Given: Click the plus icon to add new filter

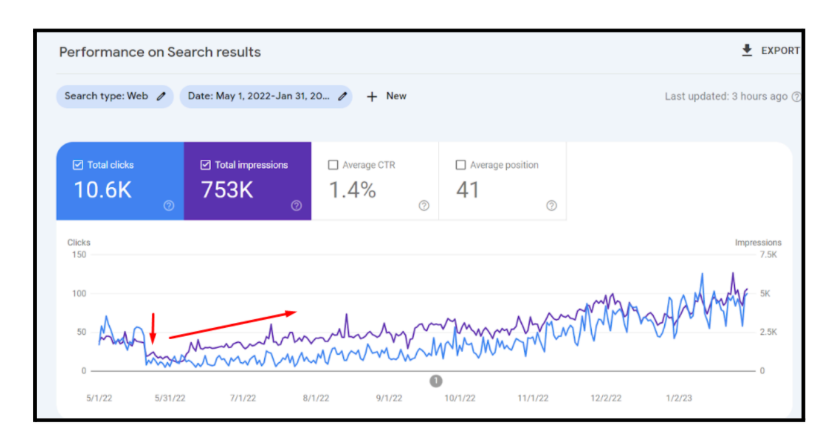Looking at the screenshot, I should [372, 96].
